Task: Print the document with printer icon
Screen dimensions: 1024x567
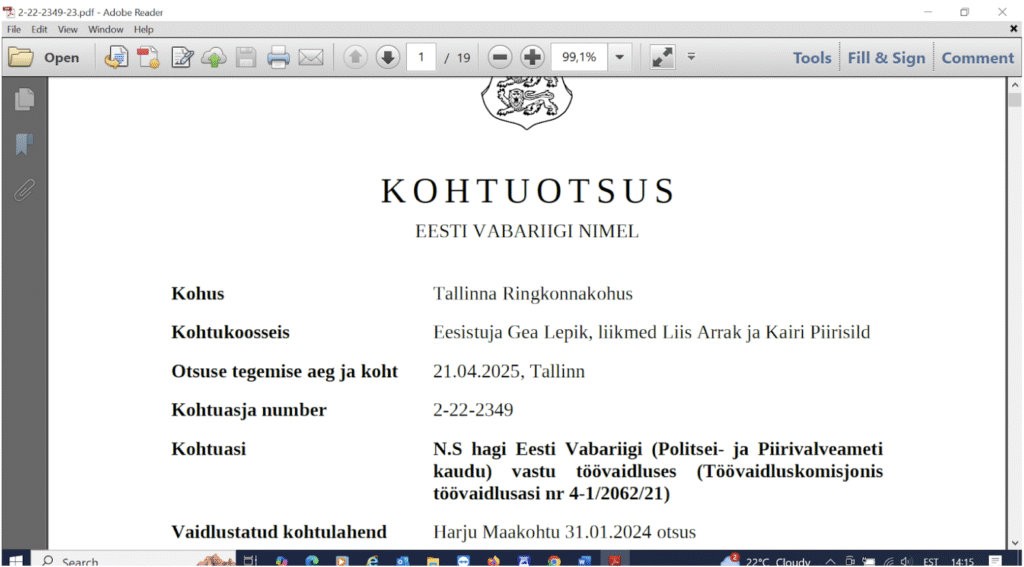Action: (x=278, y=57)
